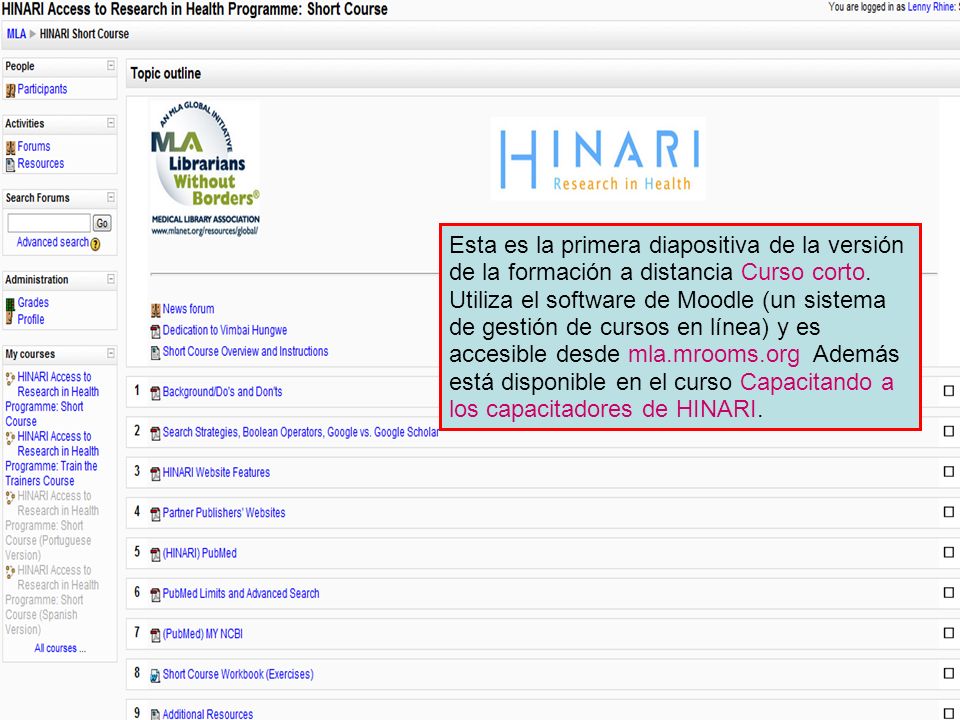Tick the checkbox for topic 1 Background

coord(949,391)
